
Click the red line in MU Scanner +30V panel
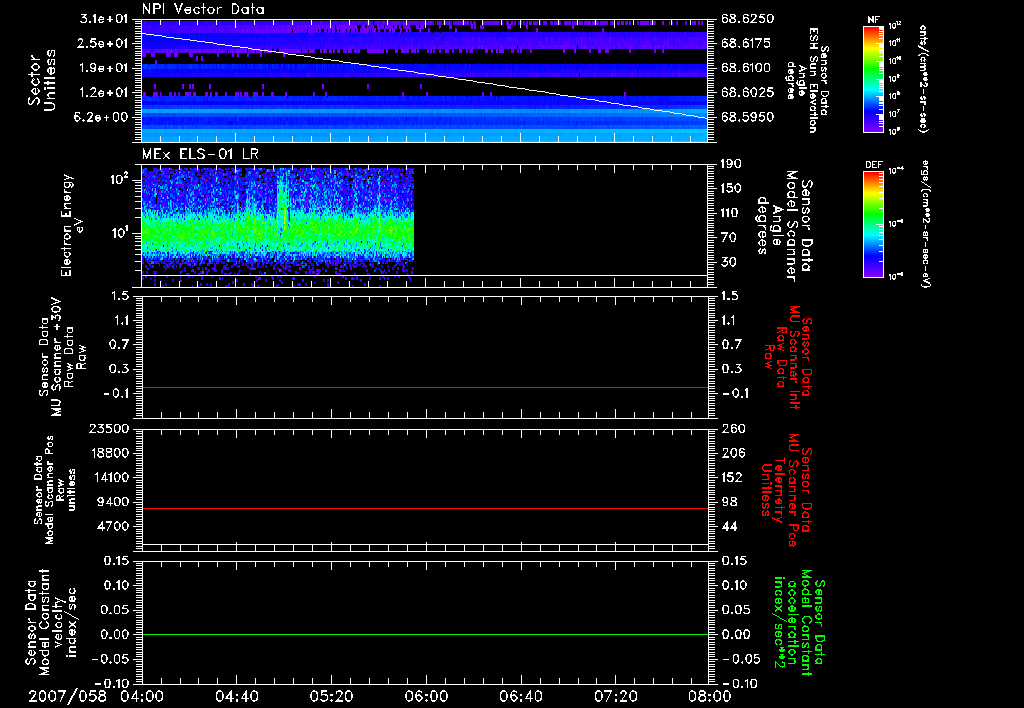pyautogui.click(x=424, y=388)
